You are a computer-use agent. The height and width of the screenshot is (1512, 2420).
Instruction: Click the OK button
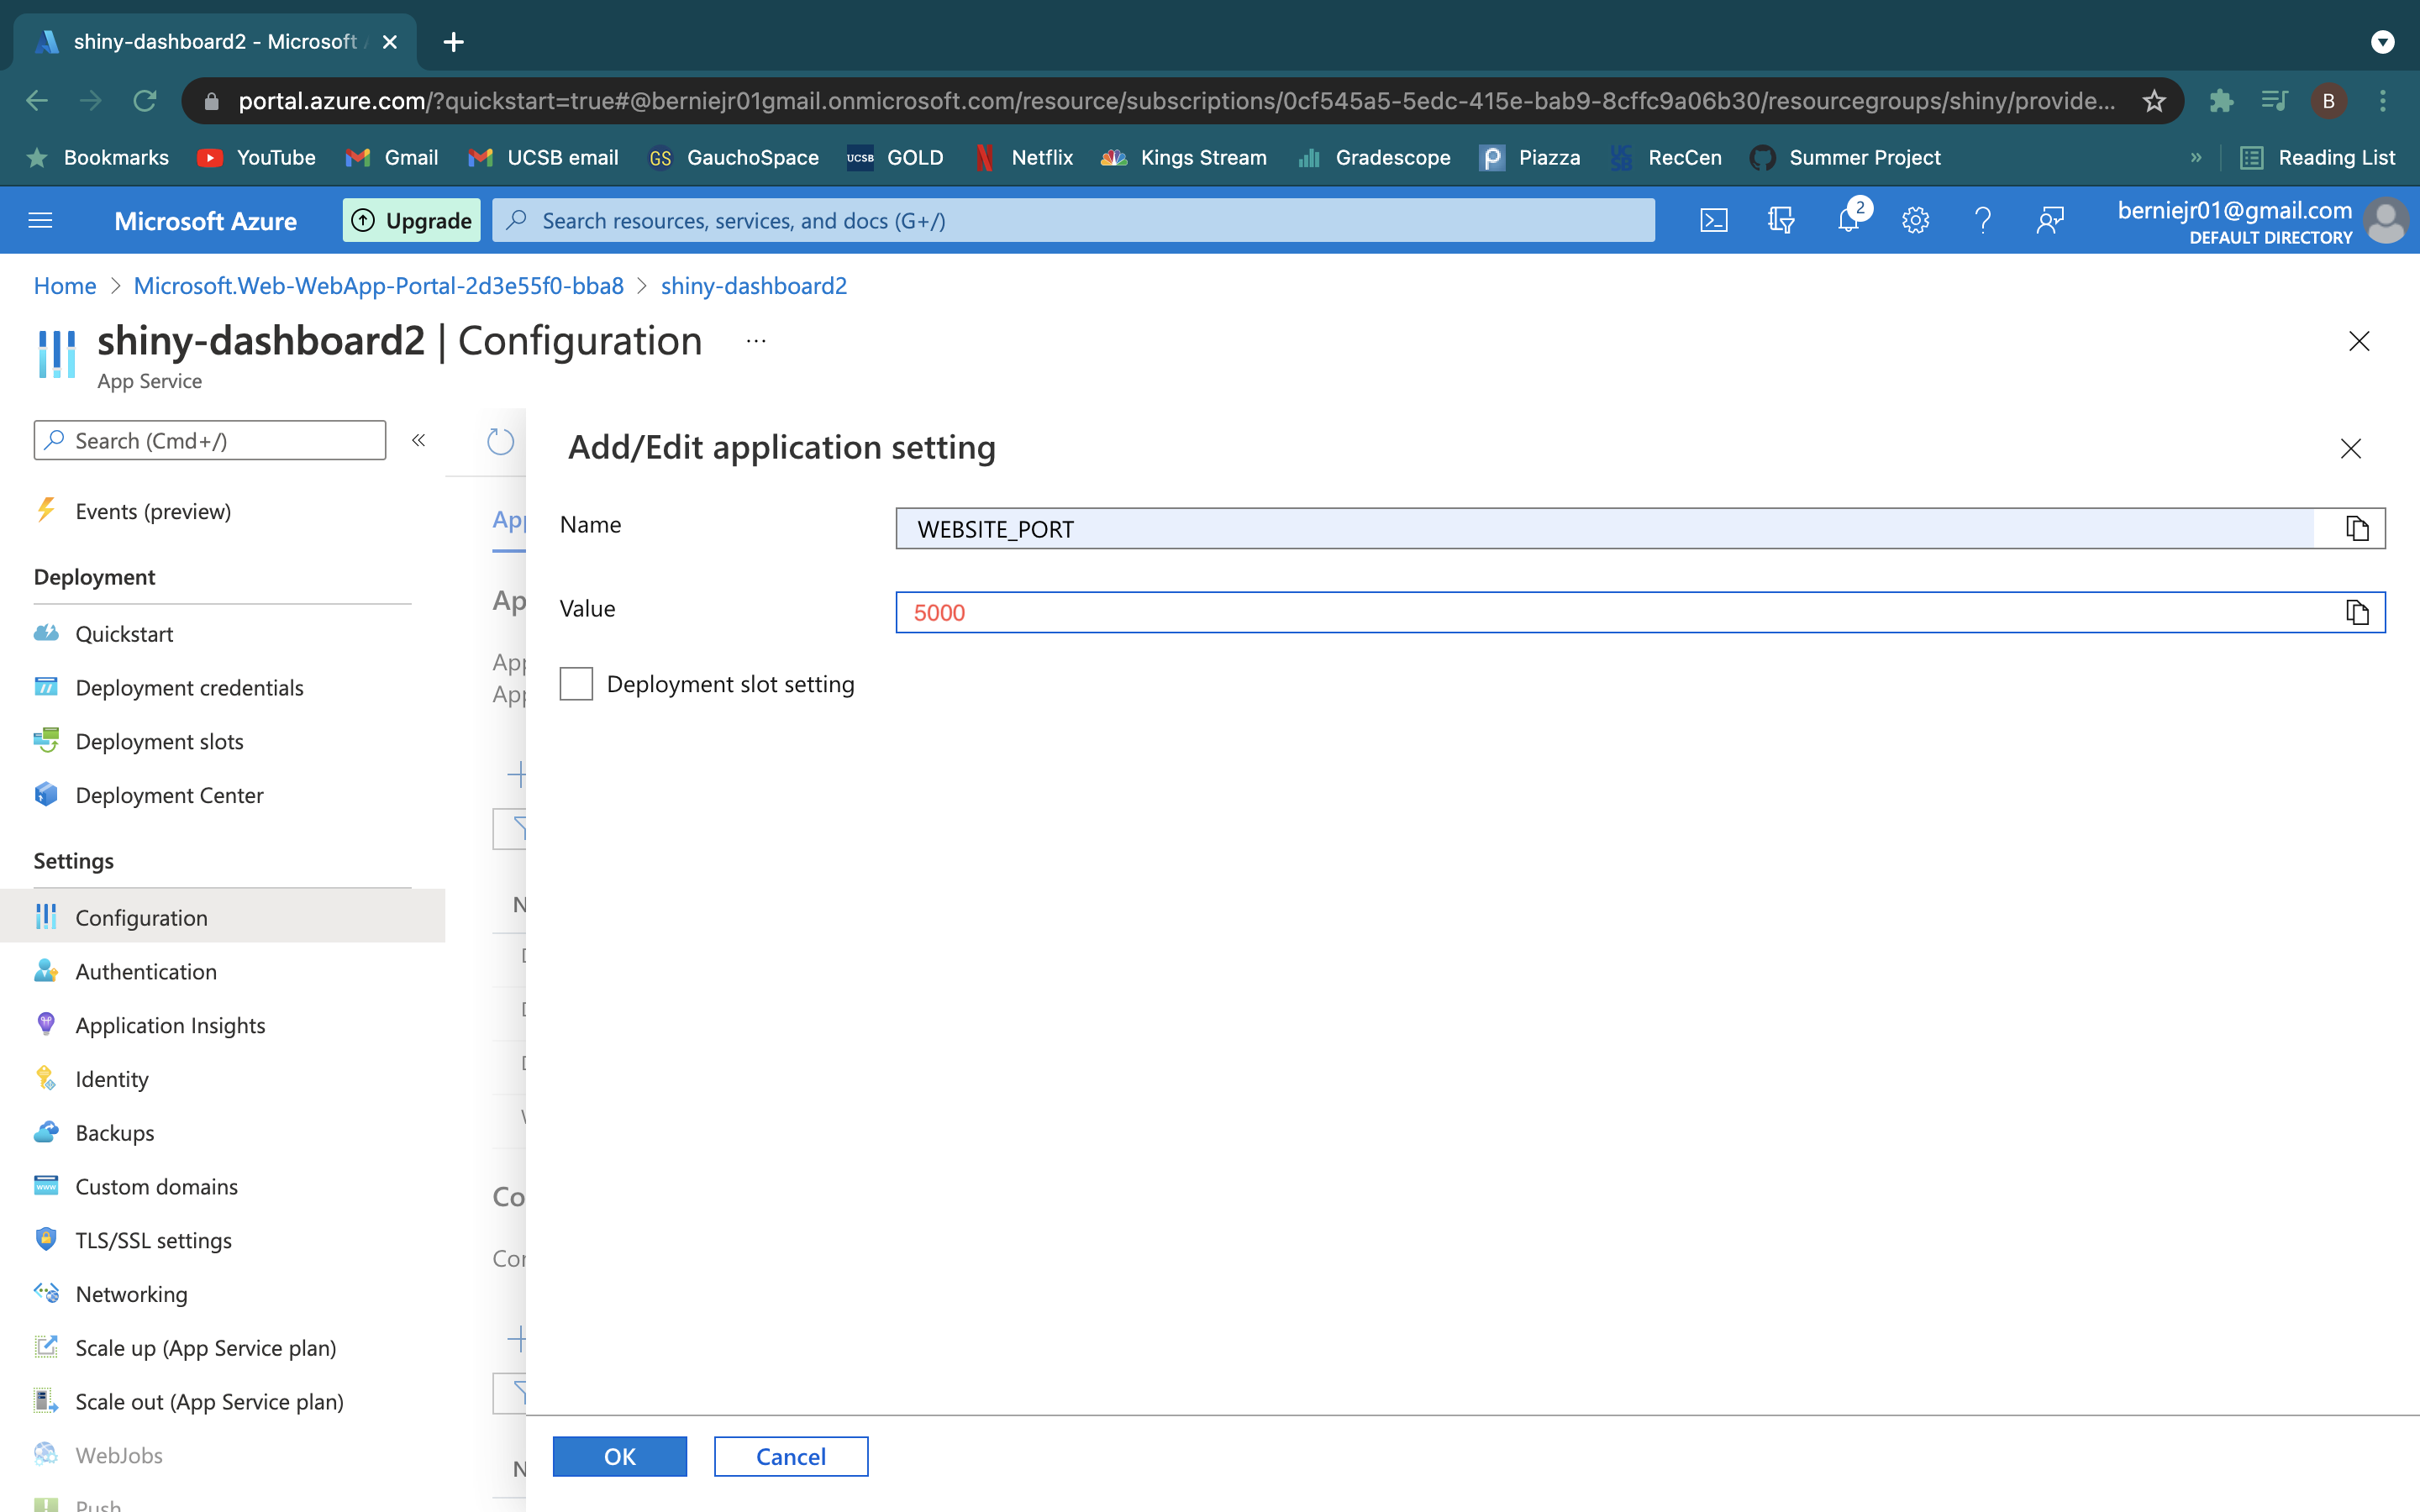(x=619, y=1456)
